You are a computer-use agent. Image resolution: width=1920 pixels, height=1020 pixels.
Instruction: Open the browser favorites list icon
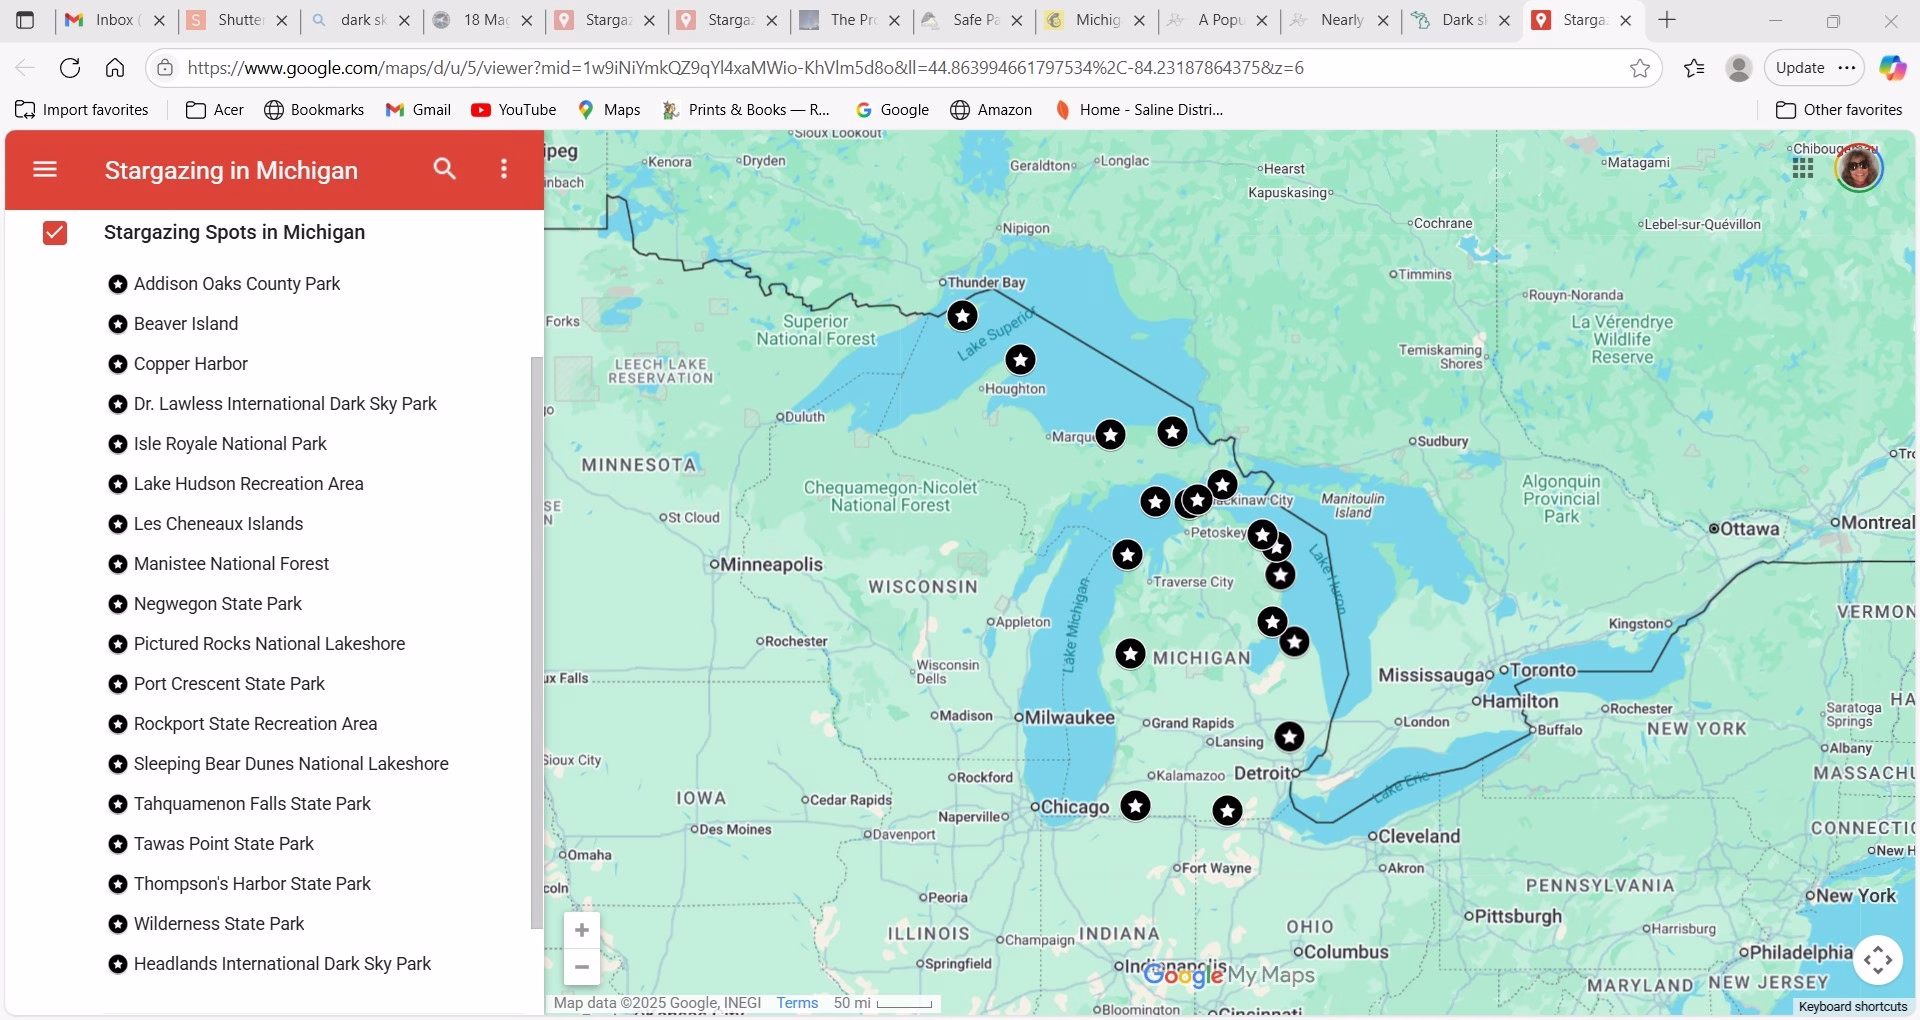pos(1694,68)
